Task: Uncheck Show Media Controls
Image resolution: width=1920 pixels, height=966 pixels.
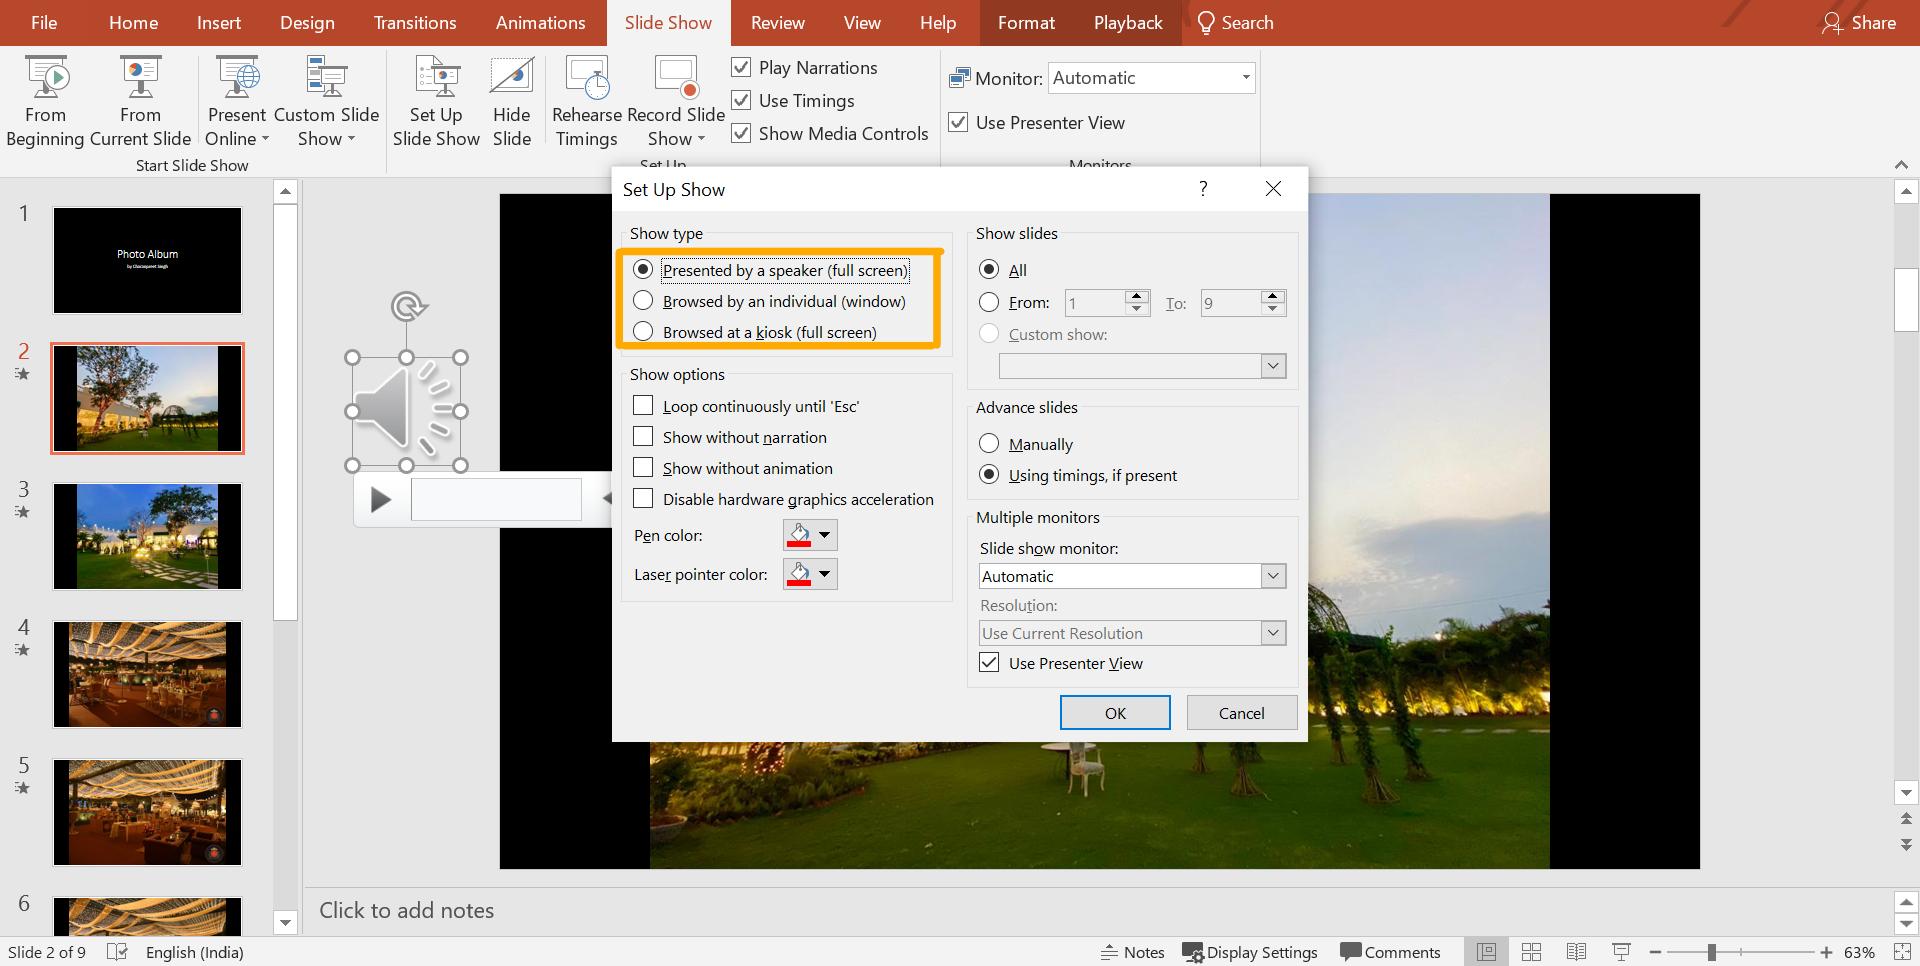Action: tap(741, 133)
